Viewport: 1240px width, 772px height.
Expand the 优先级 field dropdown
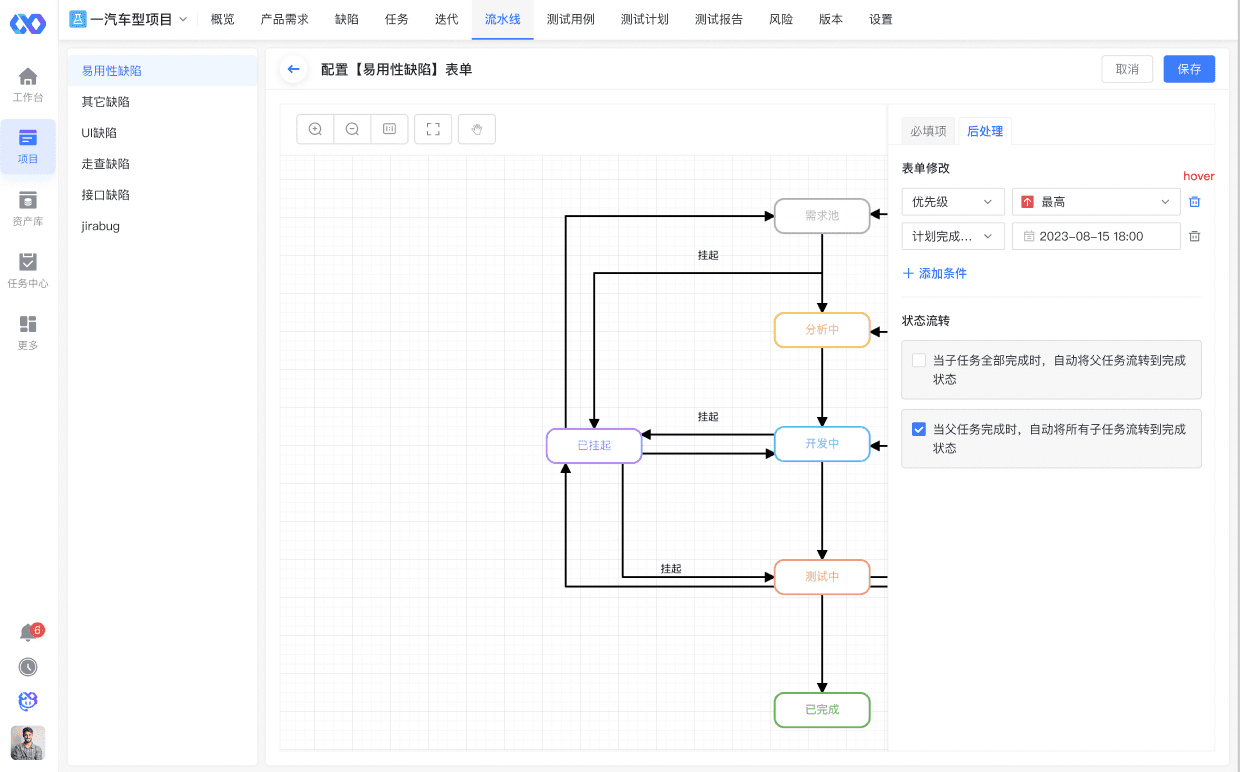tap(952, 202)
